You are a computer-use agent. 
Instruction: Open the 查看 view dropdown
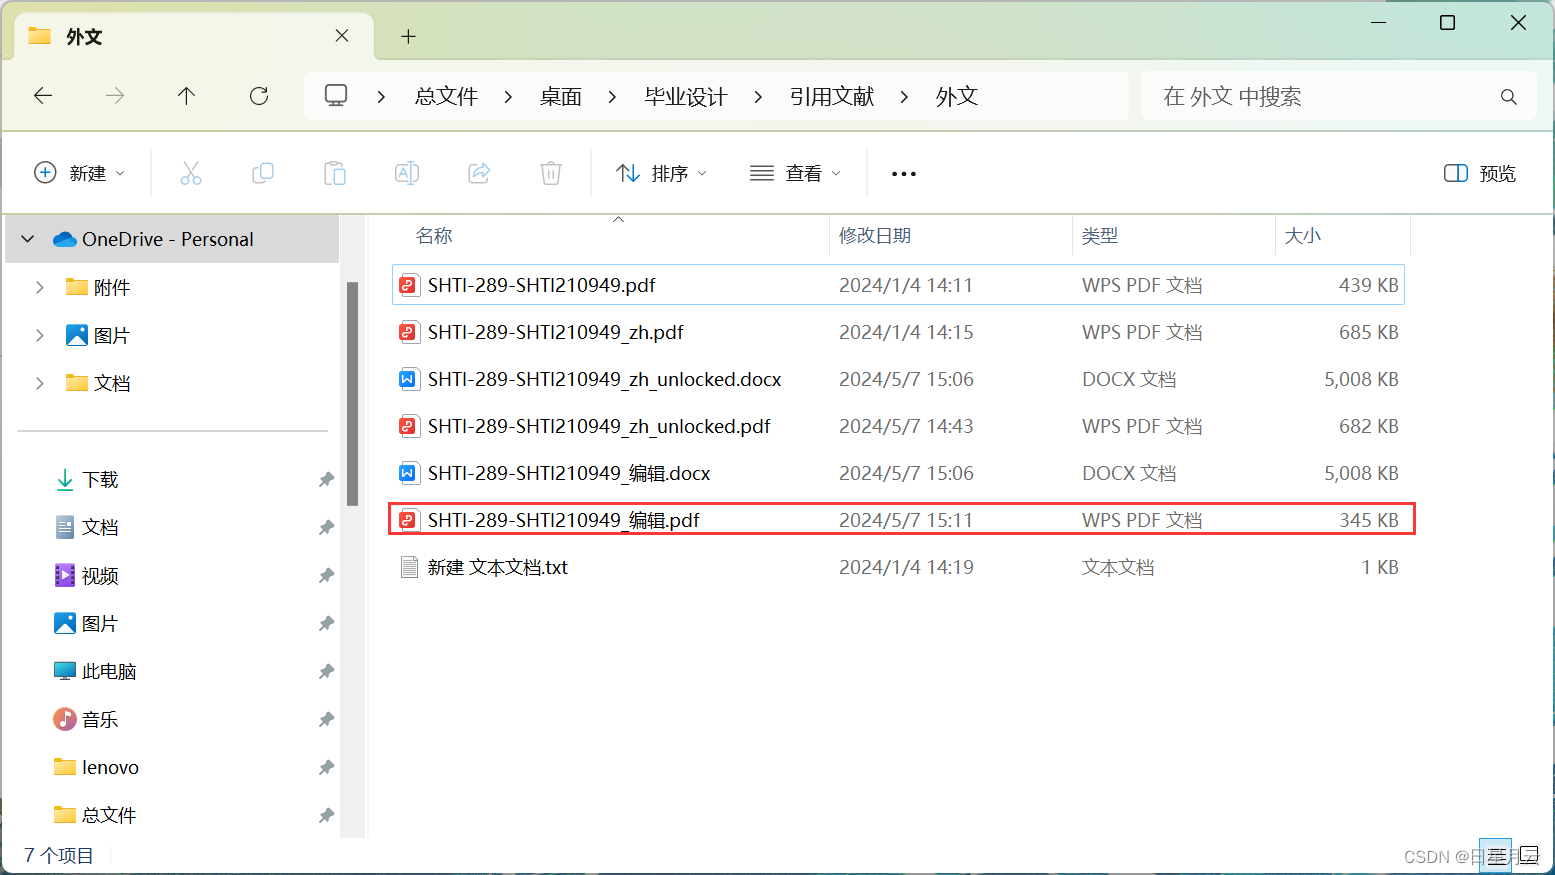(796, 173)
